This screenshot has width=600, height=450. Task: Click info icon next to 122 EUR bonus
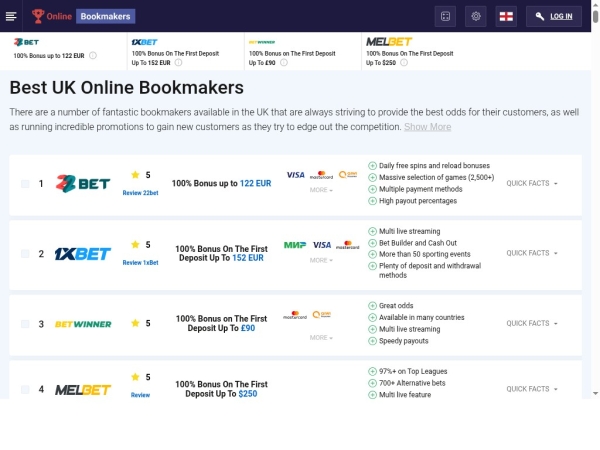point(93,55)
